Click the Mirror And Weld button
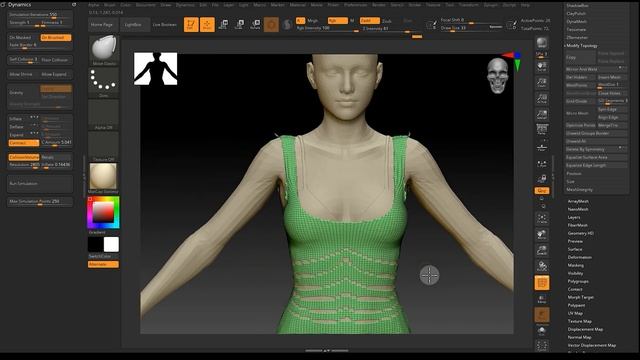 point(596,69)
